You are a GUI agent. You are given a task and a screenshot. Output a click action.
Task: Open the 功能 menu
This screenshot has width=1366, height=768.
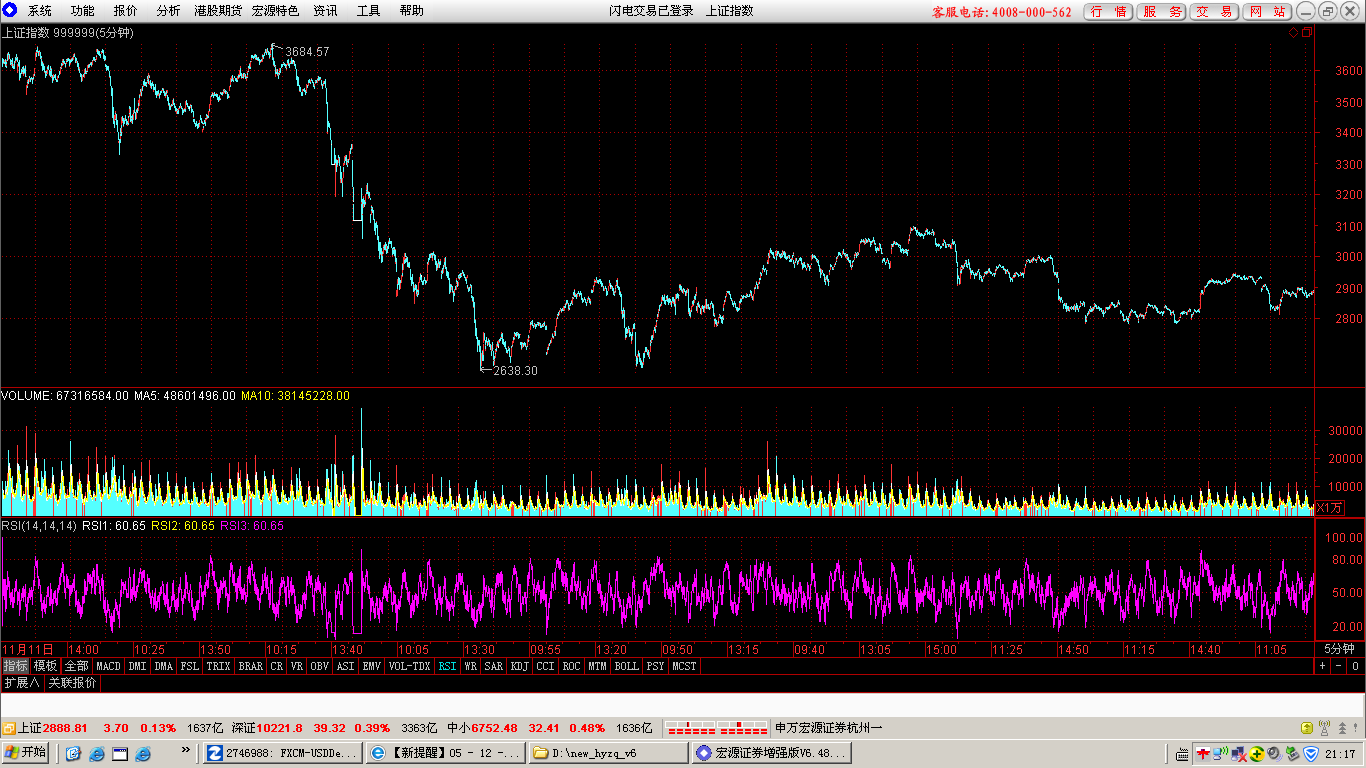pyautogui.click(x=83, y=11)
